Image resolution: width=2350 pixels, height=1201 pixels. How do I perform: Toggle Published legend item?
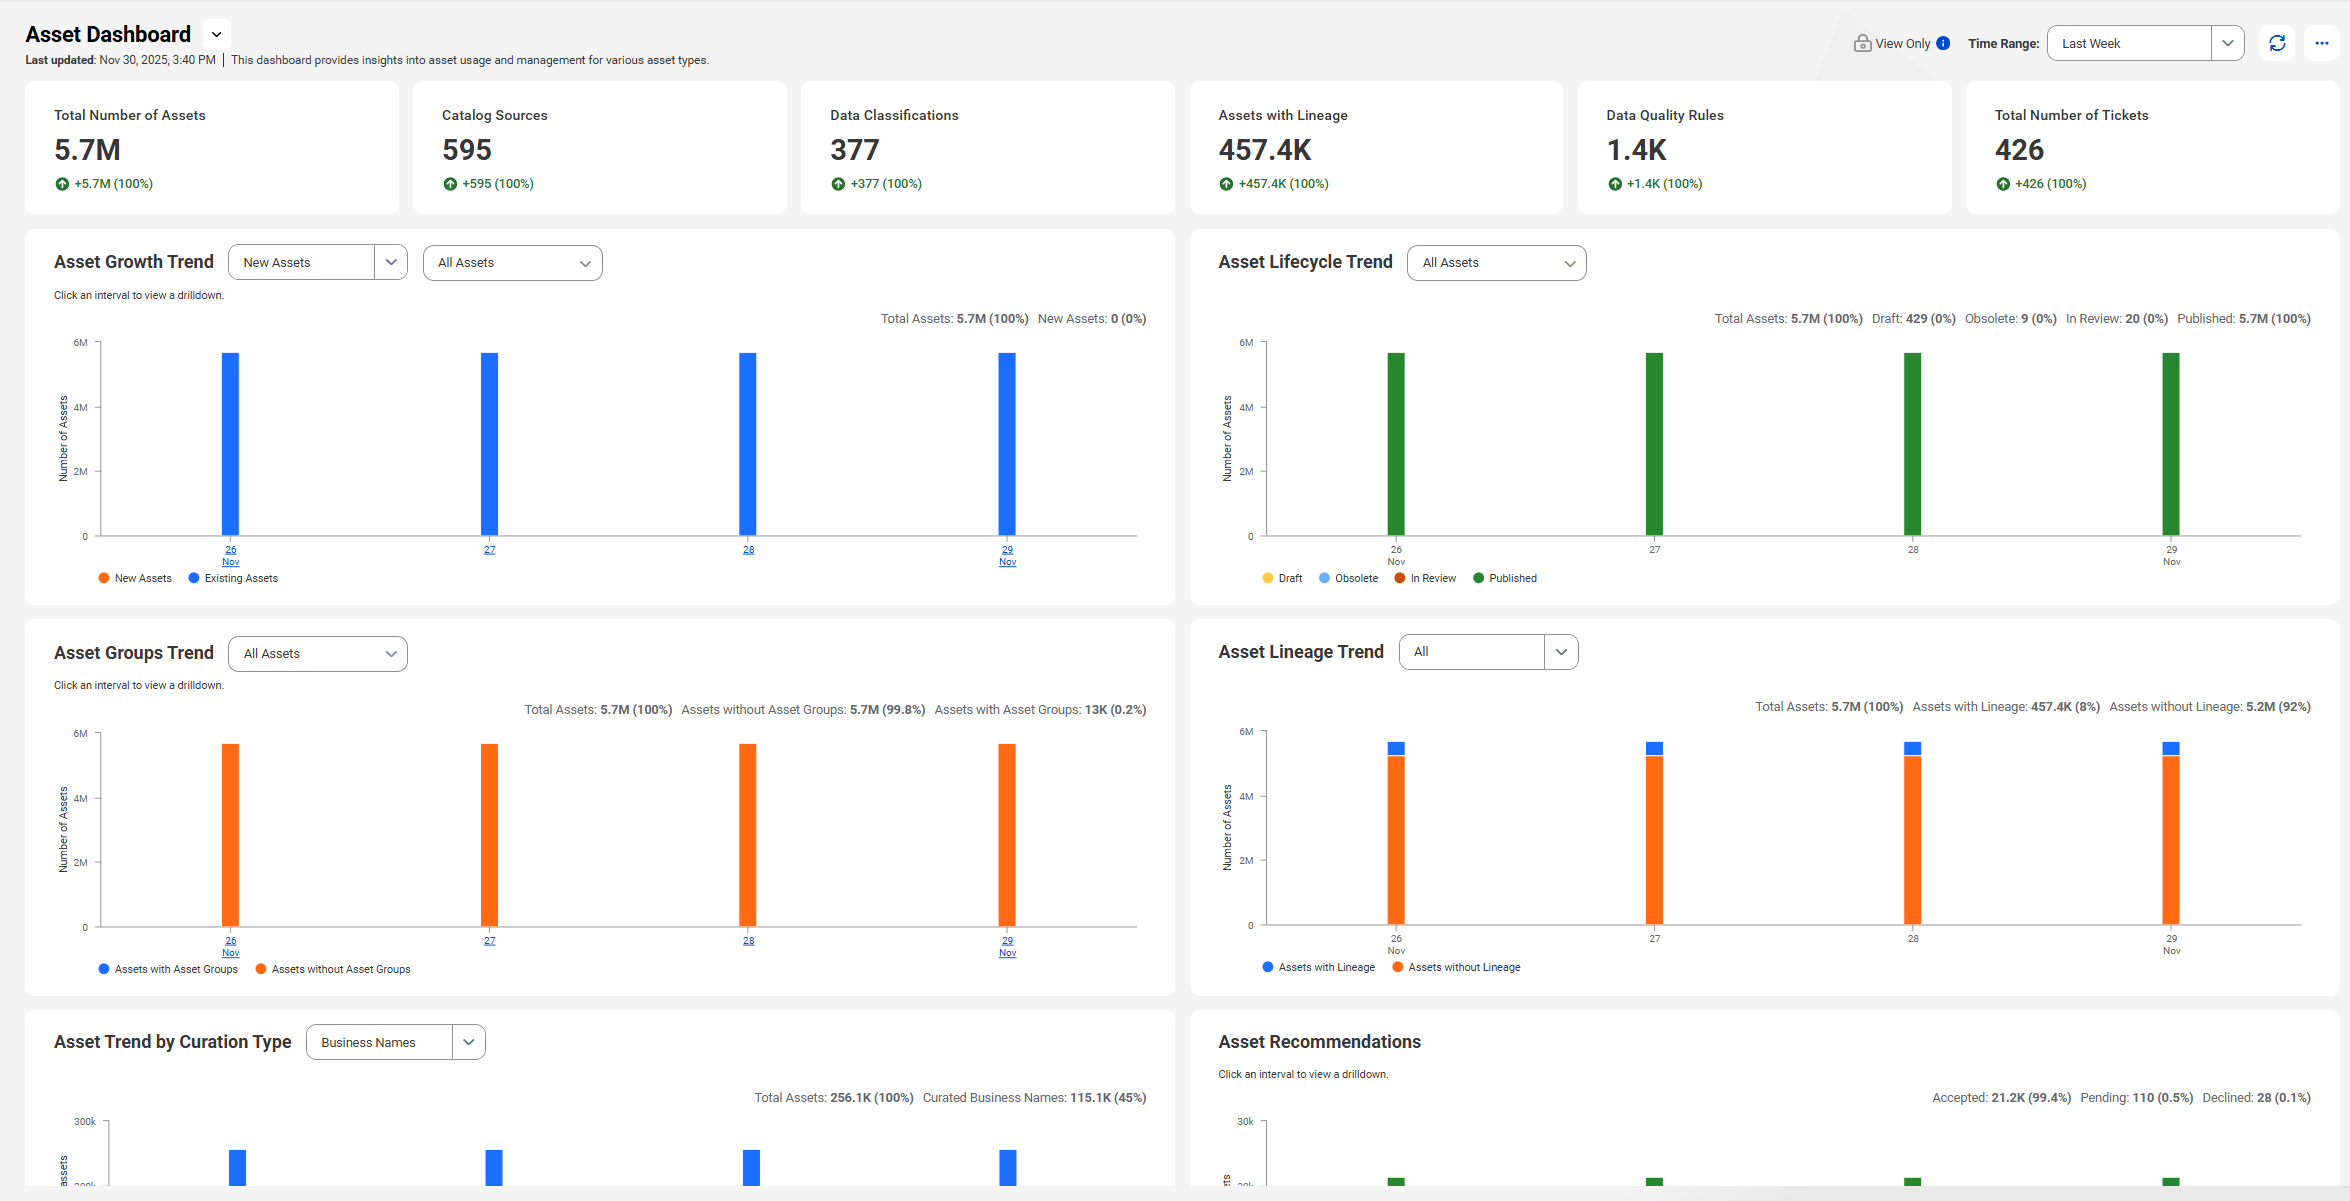point(1505,578)
